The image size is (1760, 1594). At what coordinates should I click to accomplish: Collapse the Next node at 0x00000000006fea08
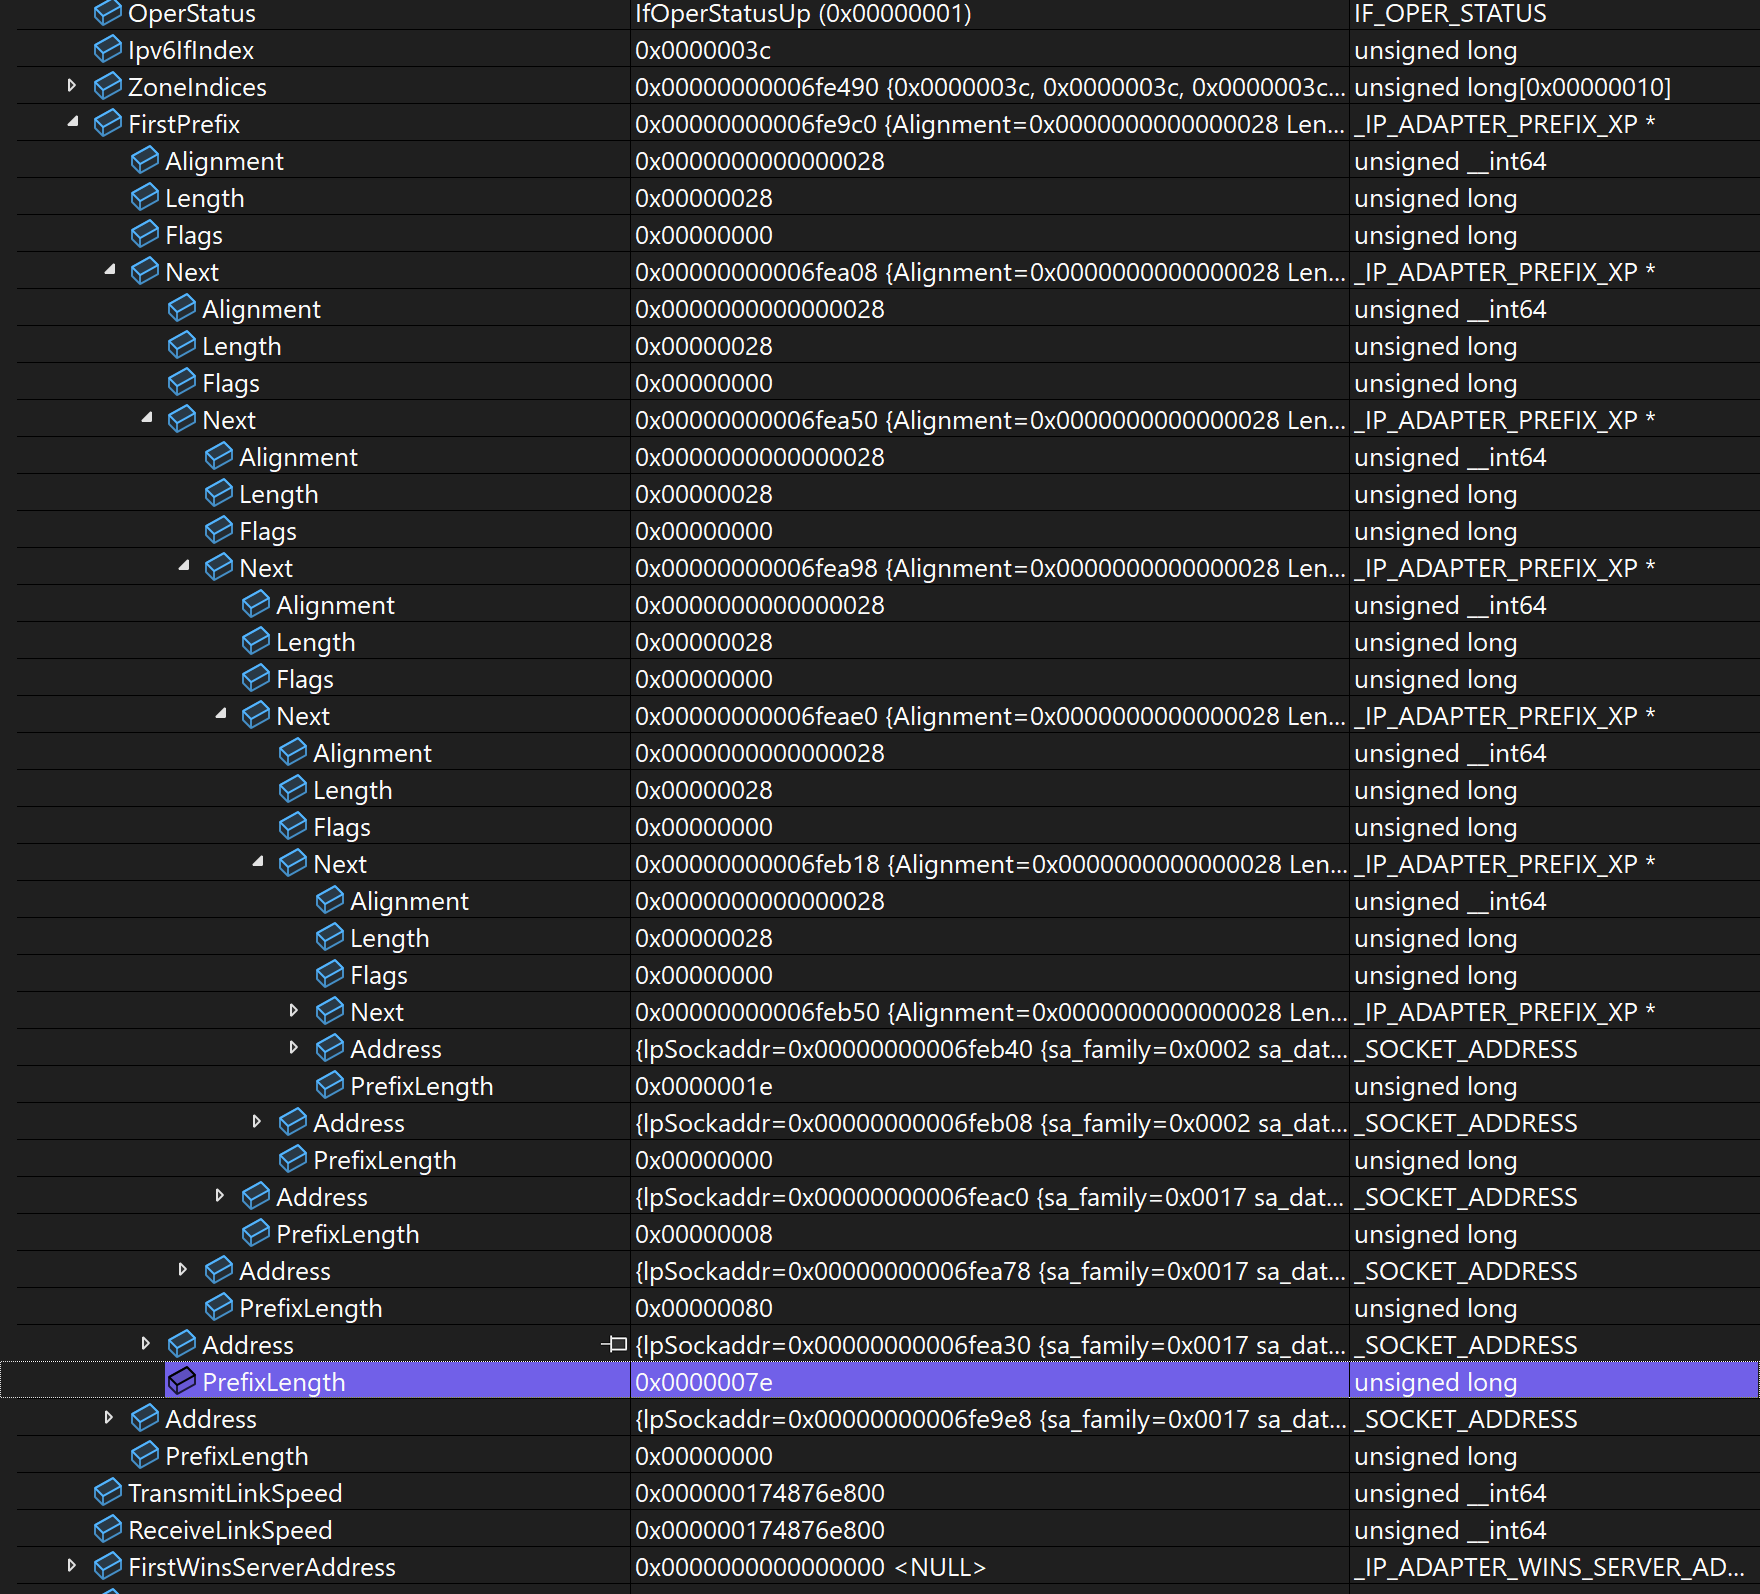[109, 270]
